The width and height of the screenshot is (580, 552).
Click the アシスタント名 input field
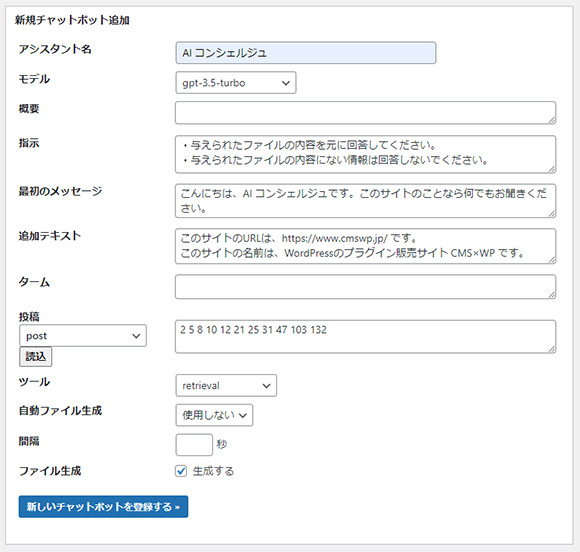coord(306,53)
